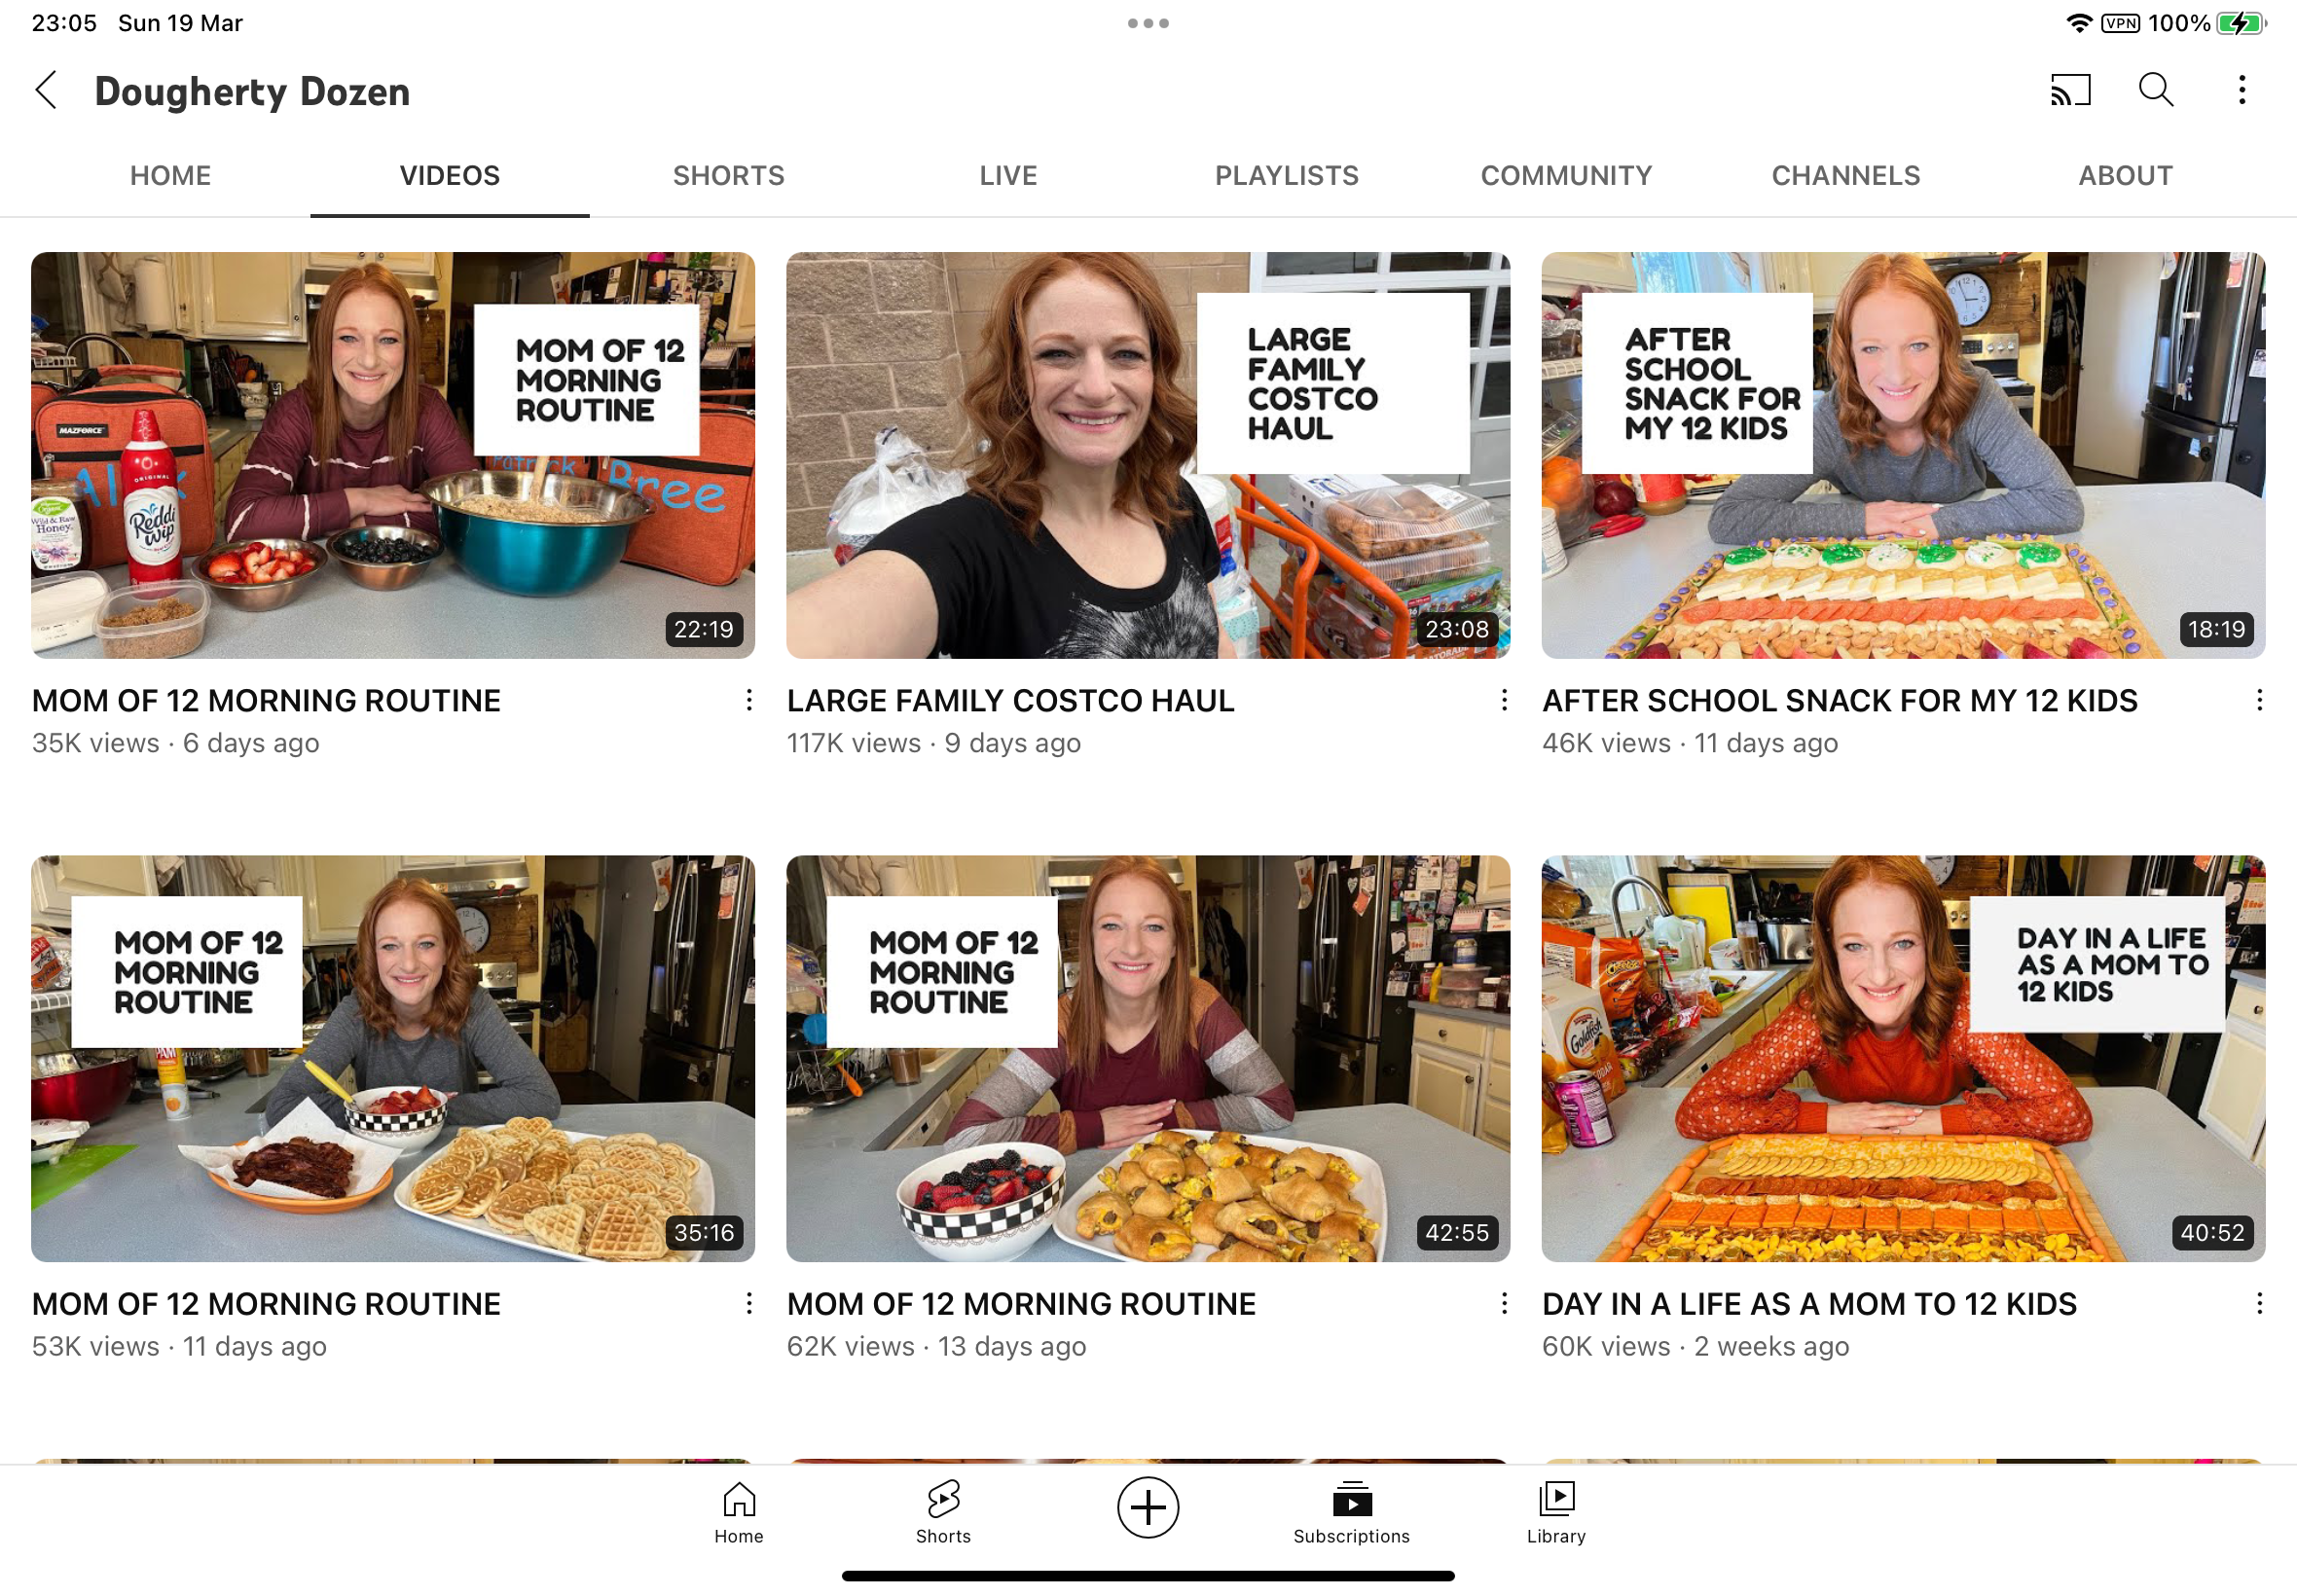Screen dimensions: 2297x1596
Task: Open options for 35K views Morning Routine video
Action: tap(749, 700)
